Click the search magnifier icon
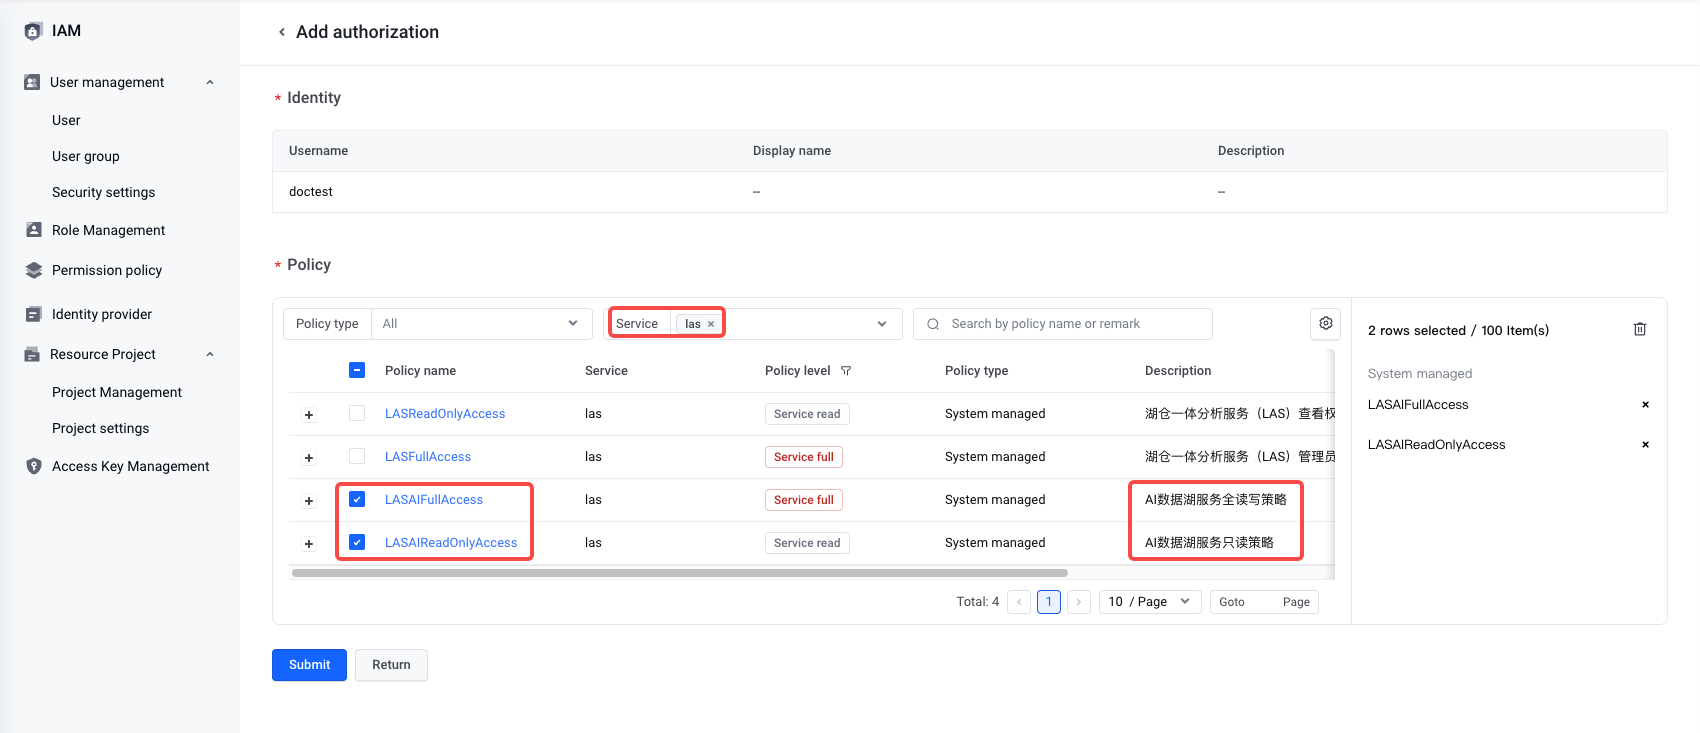The image size is (1700, 733). tap(933, 324)
